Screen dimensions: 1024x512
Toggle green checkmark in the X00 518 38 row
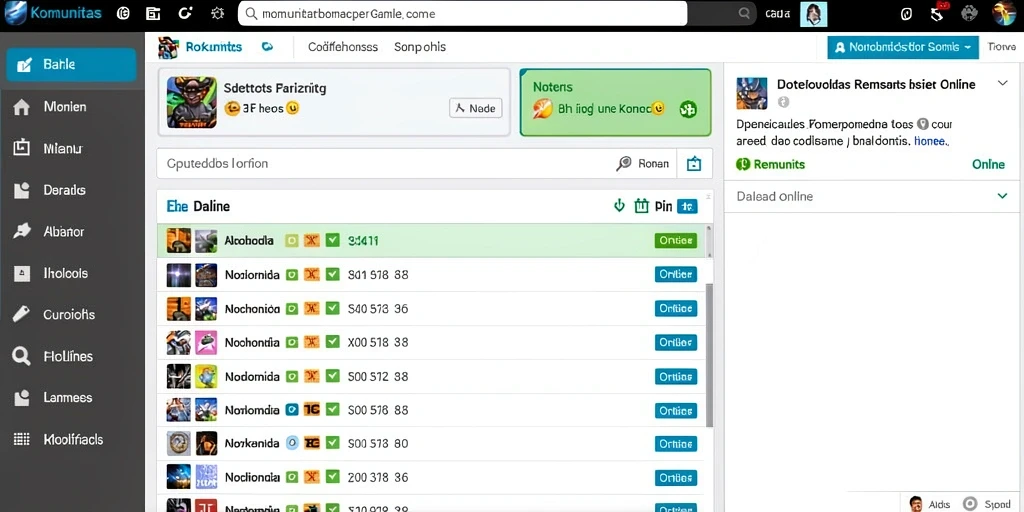click(x=332, y=342)
